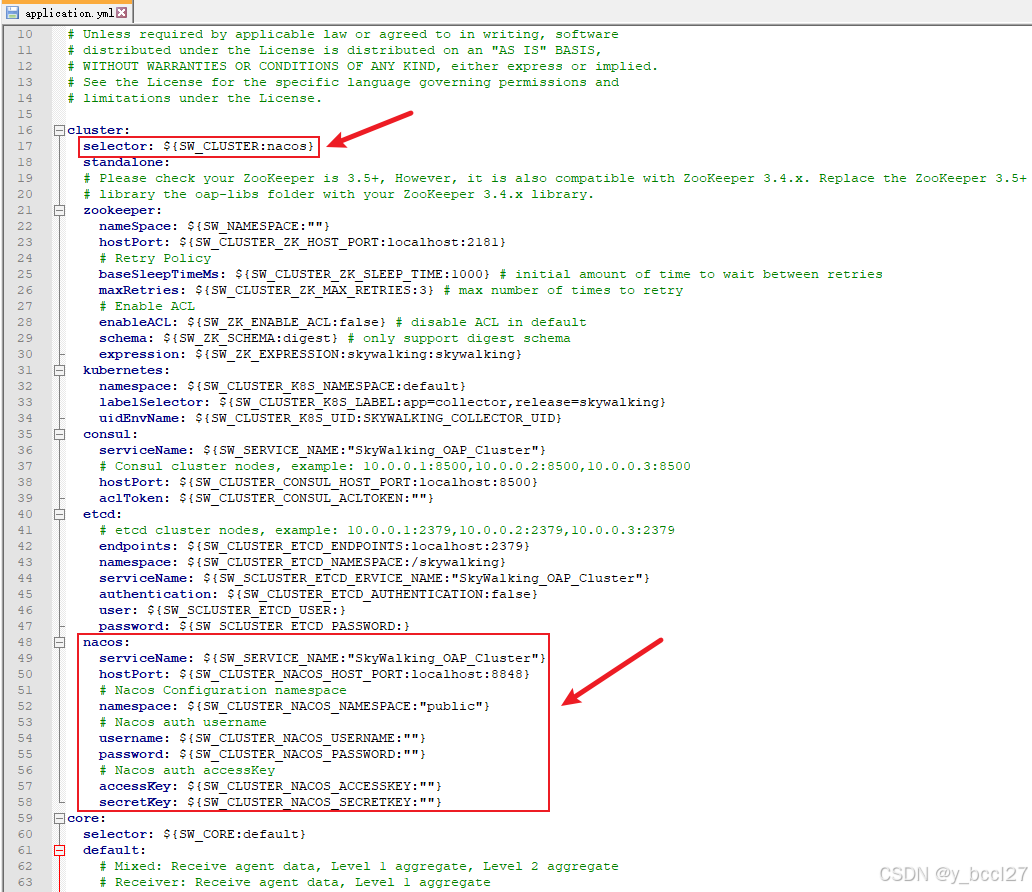
Task: Click the save icon on application.yml tab
Action: click(13, 13)
